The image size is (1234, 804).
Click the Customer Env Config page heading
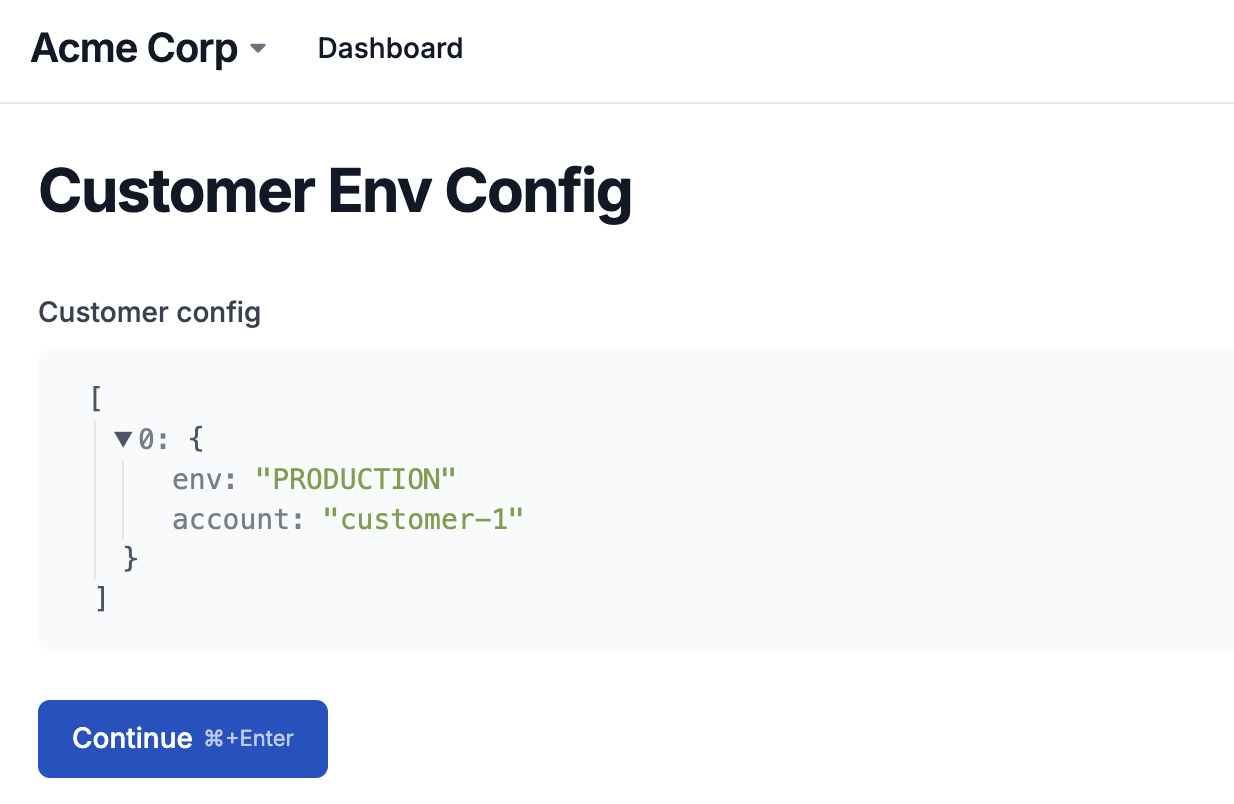(x=335, y=191)
